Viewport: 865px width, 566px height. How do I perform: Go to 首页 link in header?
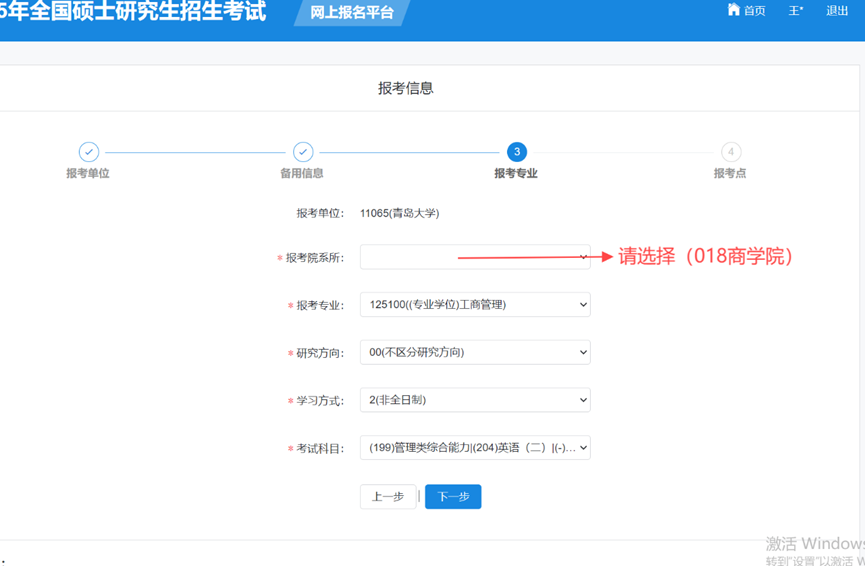point(754,11)
